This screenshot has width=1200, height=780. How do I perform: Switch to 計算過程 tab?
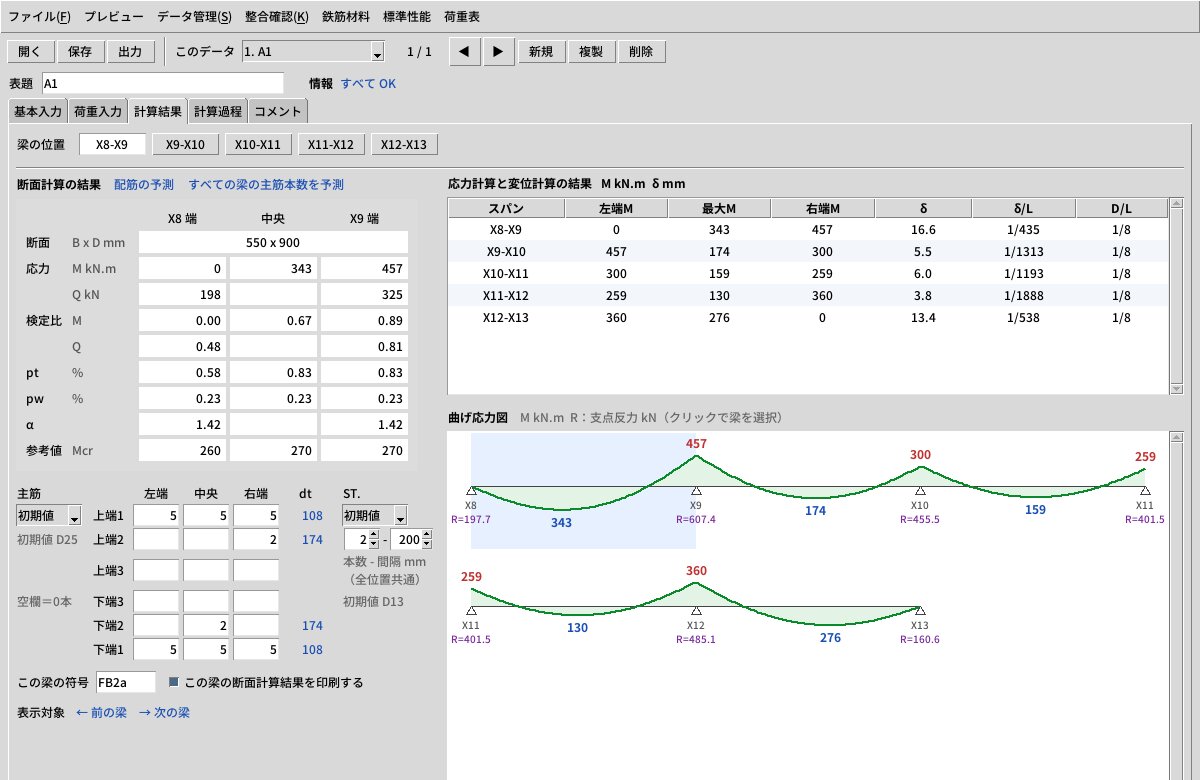pyautogui.click(x=218, y=111)
